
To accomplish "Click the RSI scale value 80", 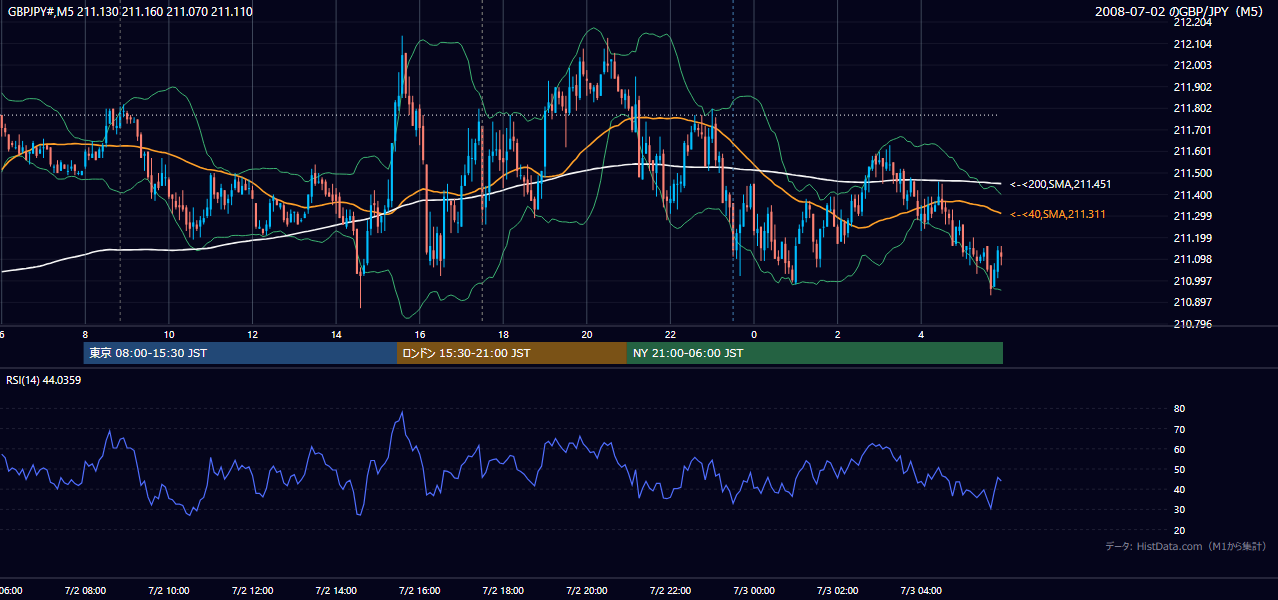I will pyautogui.click(x=1179, y=409).
